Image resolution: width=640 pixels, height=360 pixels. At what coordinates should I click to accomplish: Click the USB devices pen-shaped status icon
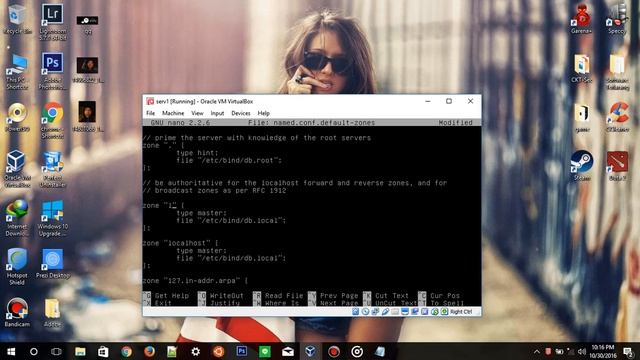click(x=385, y=311)
